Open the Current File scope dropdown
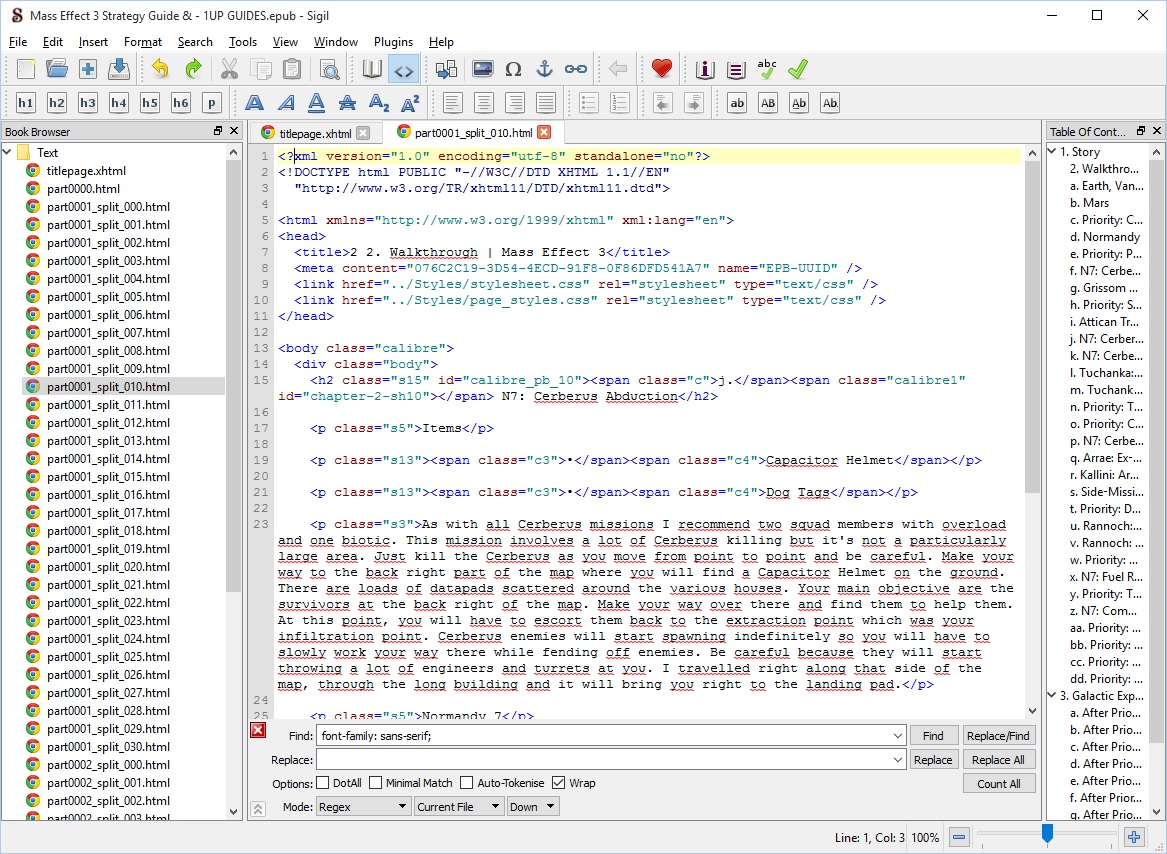1167x854 pixels. click(456, 807)
